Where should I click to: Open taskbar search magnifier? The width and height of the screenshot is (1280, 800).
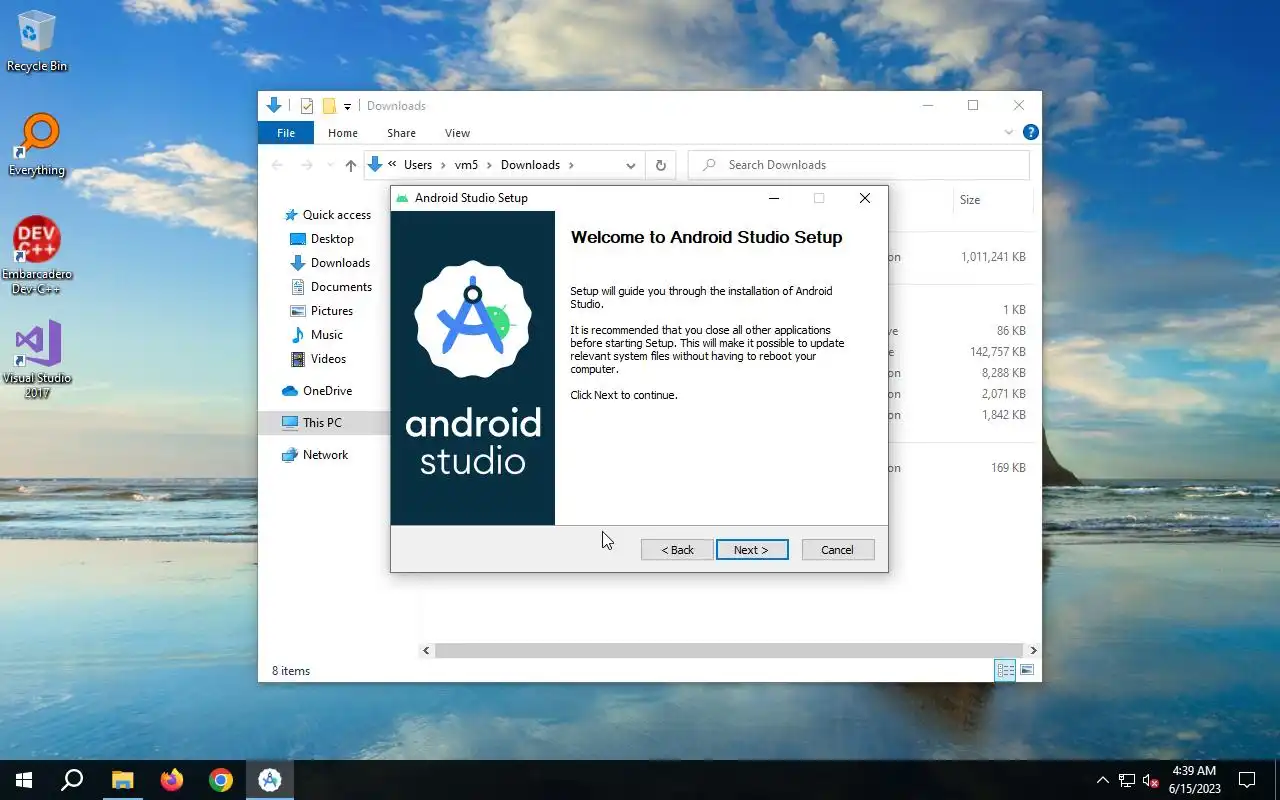72,780
